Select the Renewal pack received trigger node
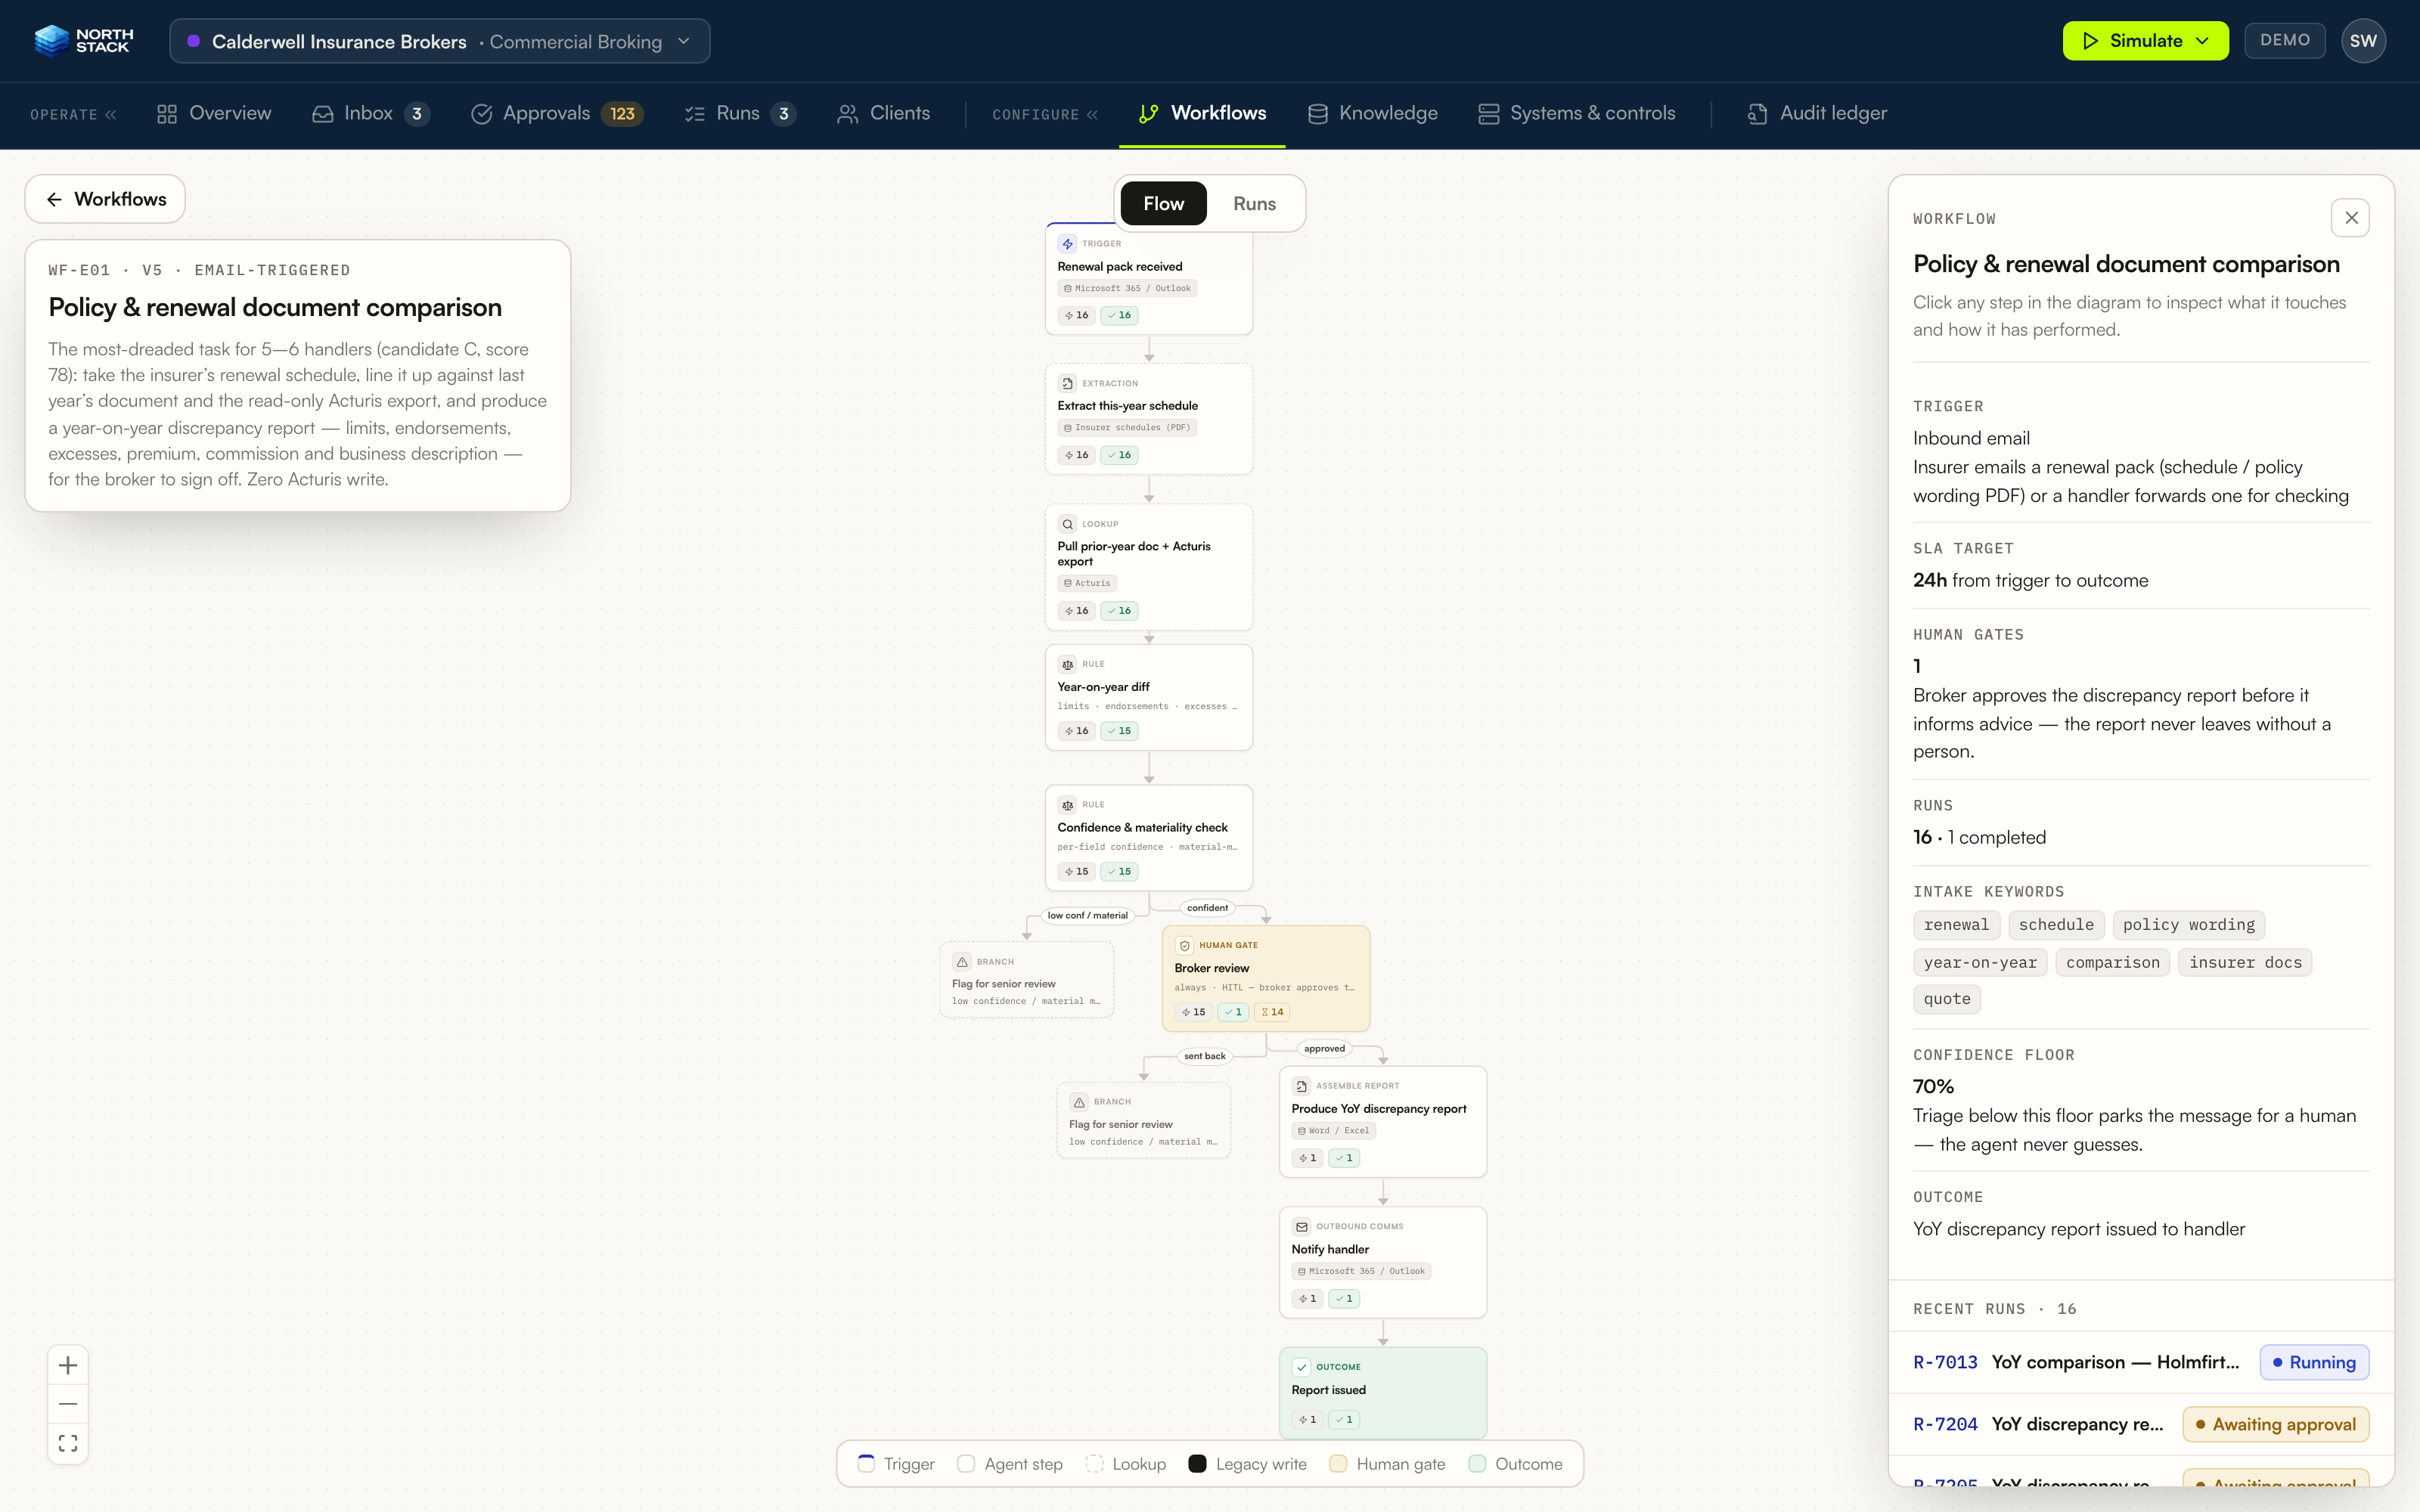This screenshot has width=2420, height=1512. point(1149,279)
